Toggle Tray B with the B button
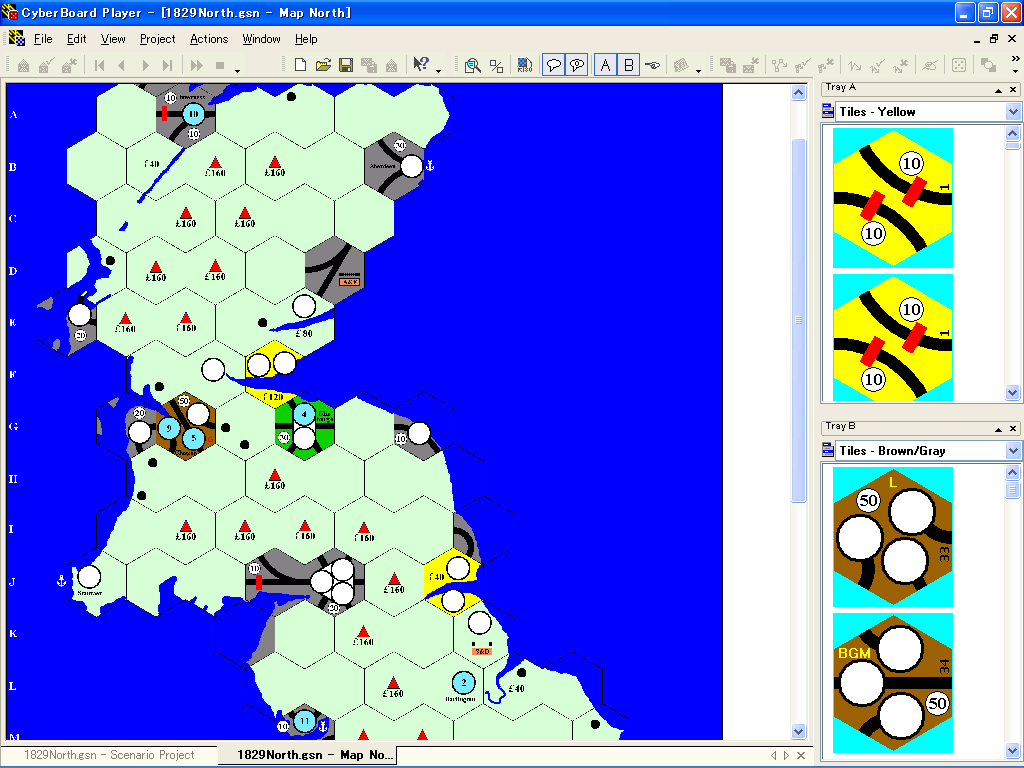The image size is (1024, 768). coord(628,65)
